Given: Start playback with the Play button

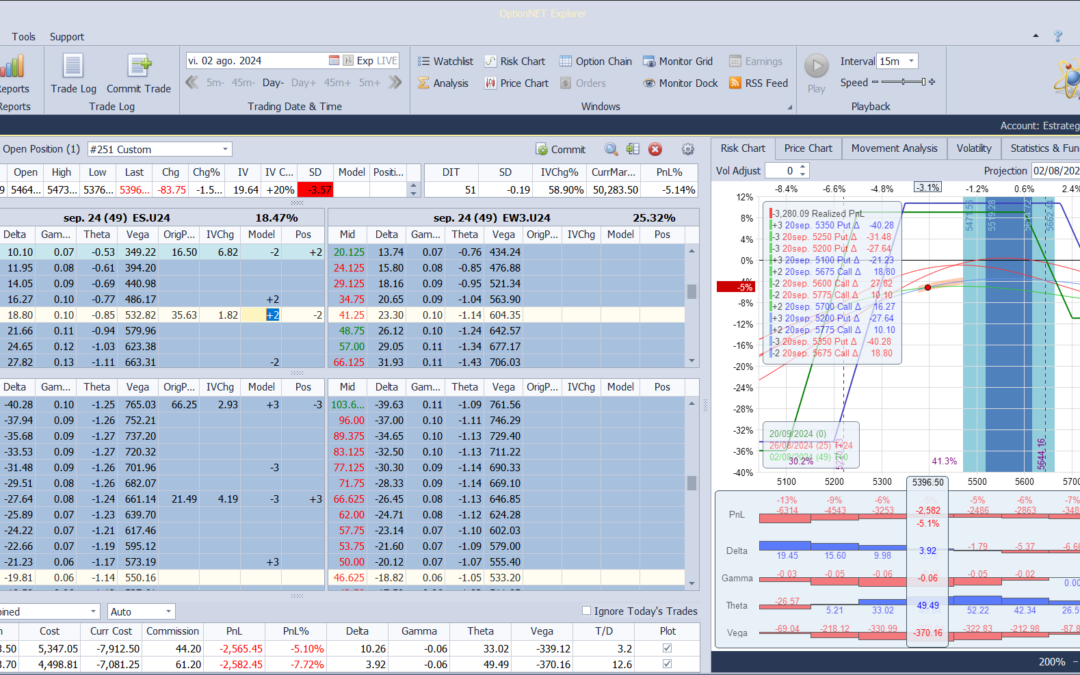Looking at the screenshot, I should (x=816, y=74).
